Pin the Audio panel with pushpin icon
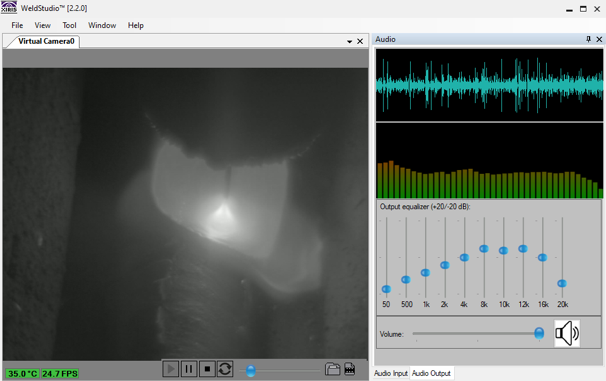606x381 pixels. pos(589,39)
